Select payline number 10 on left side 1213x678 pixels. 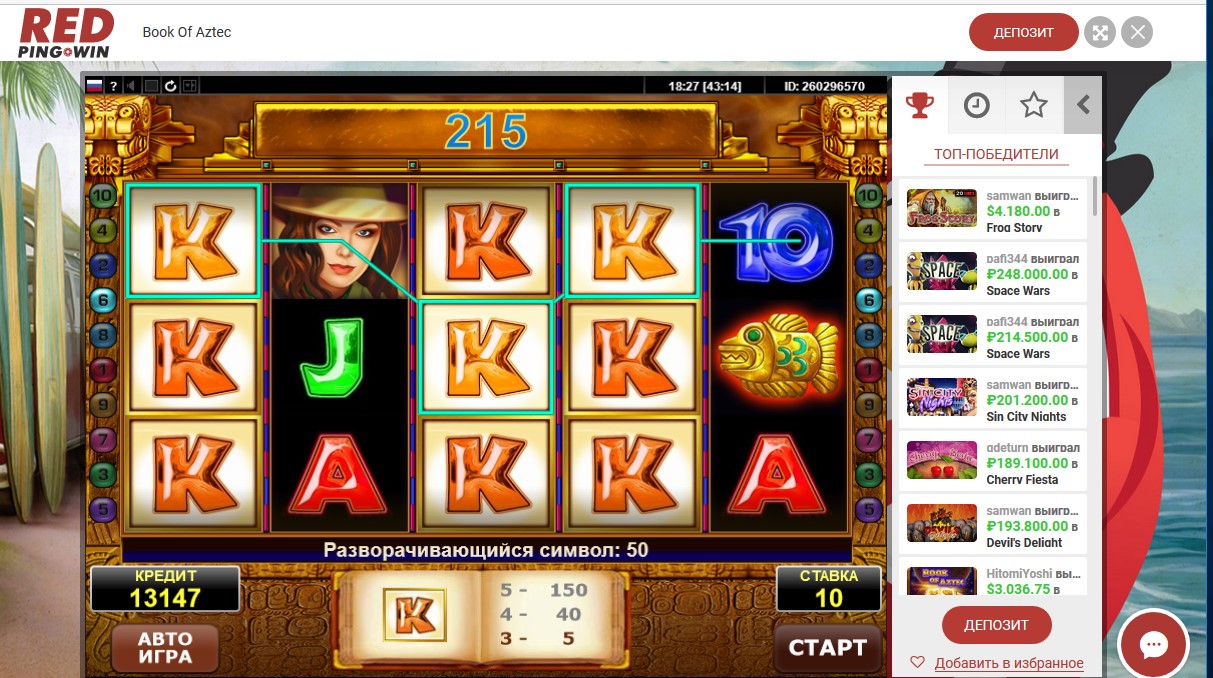[x=102, y=196]
